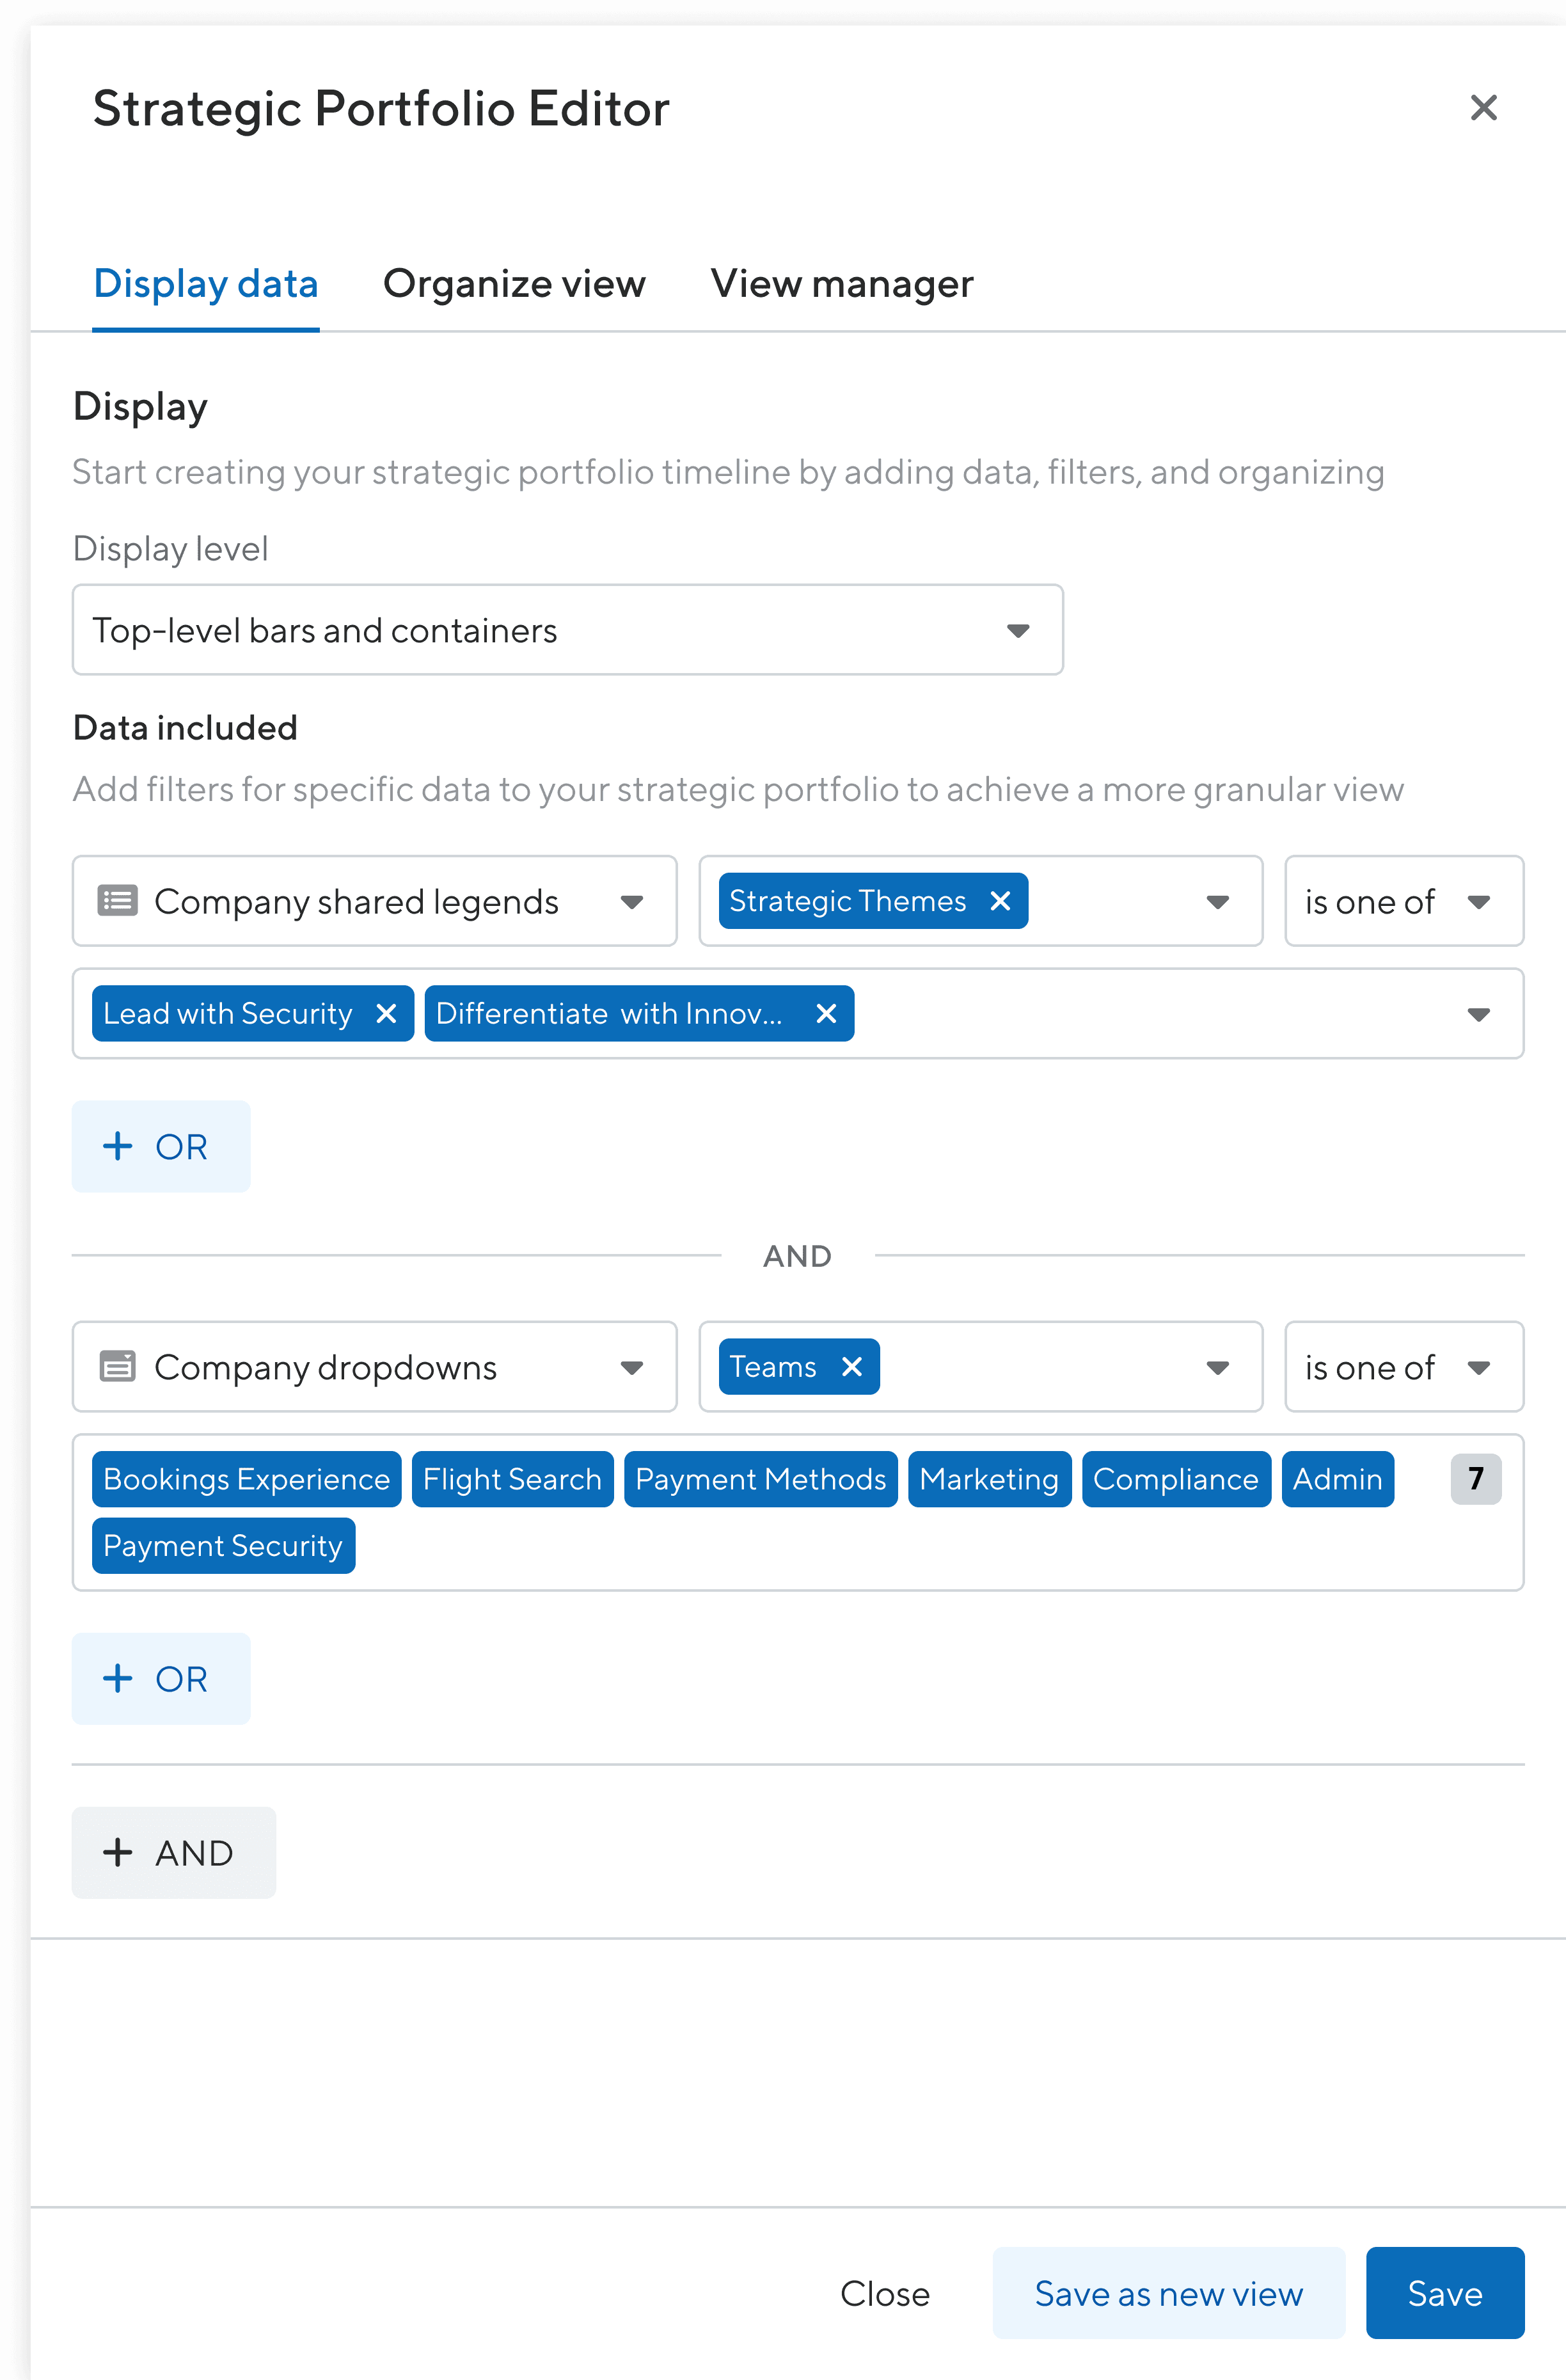Image resolution: width=1566 pixels, height=2380 pixels.
Task: Expand the Company dropdowns selector
Action: coord(631,1368)
